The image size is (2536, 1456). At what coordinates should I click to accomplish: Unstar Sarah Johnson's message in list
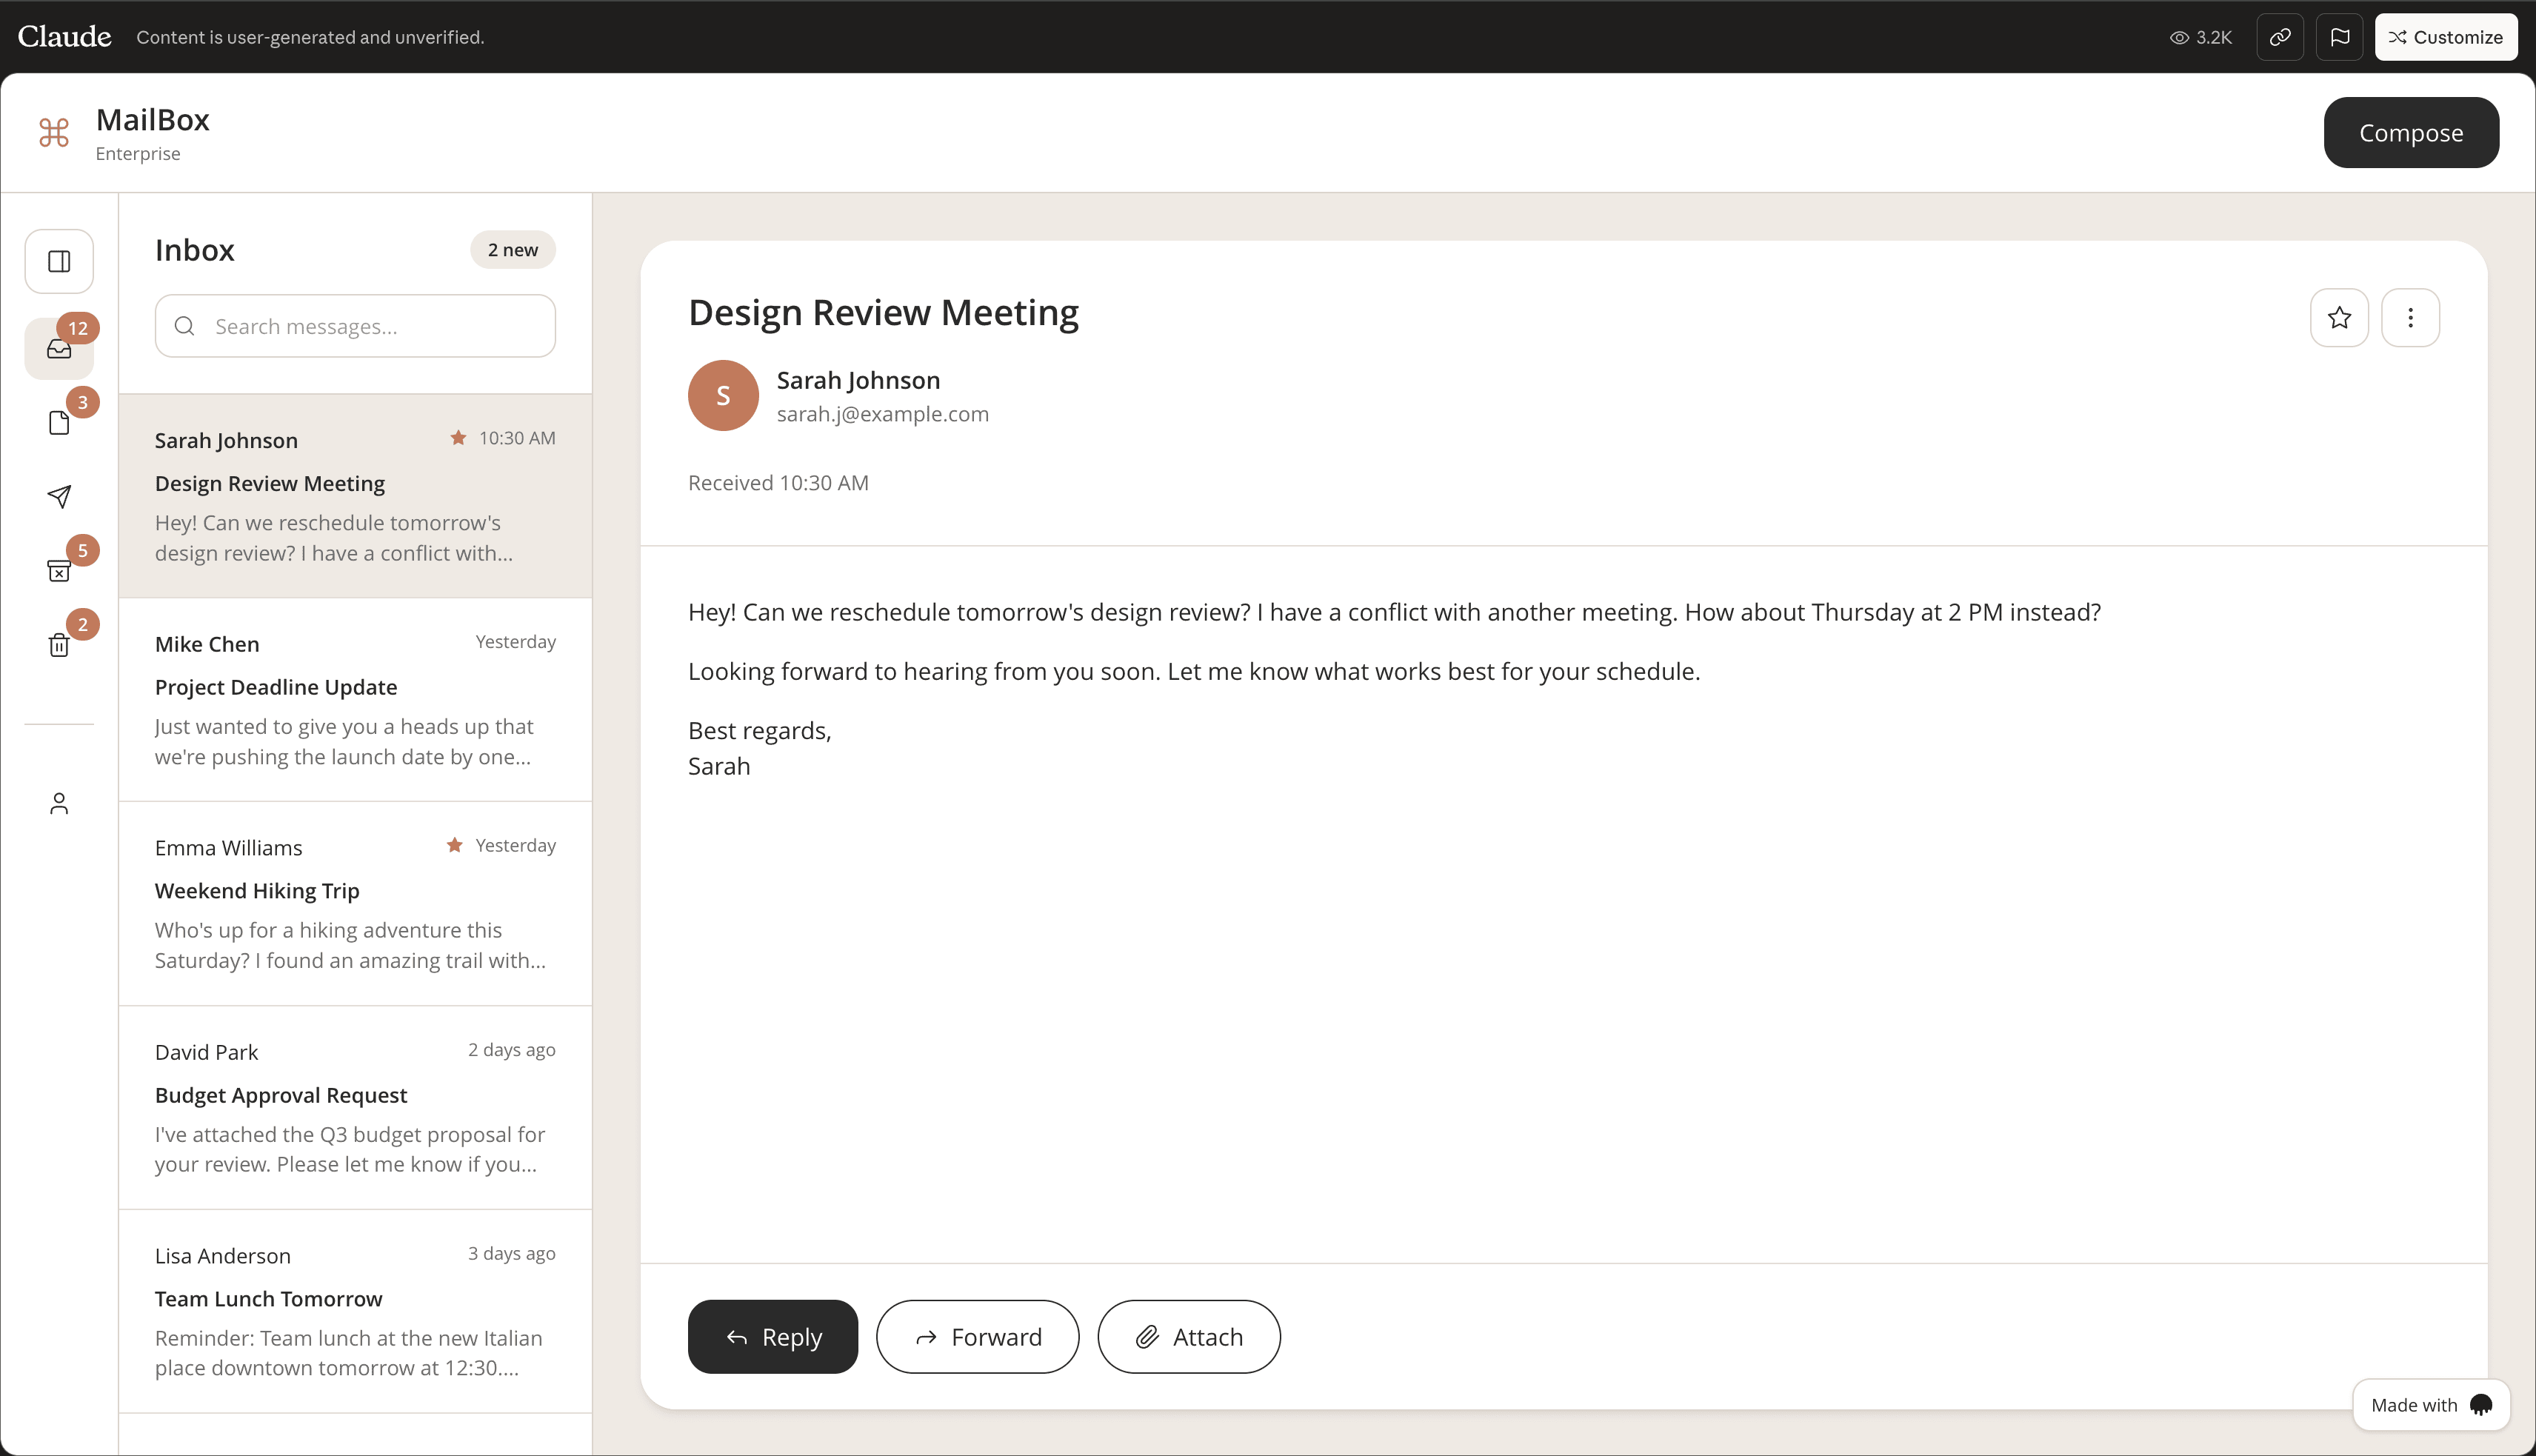[458, 438]
